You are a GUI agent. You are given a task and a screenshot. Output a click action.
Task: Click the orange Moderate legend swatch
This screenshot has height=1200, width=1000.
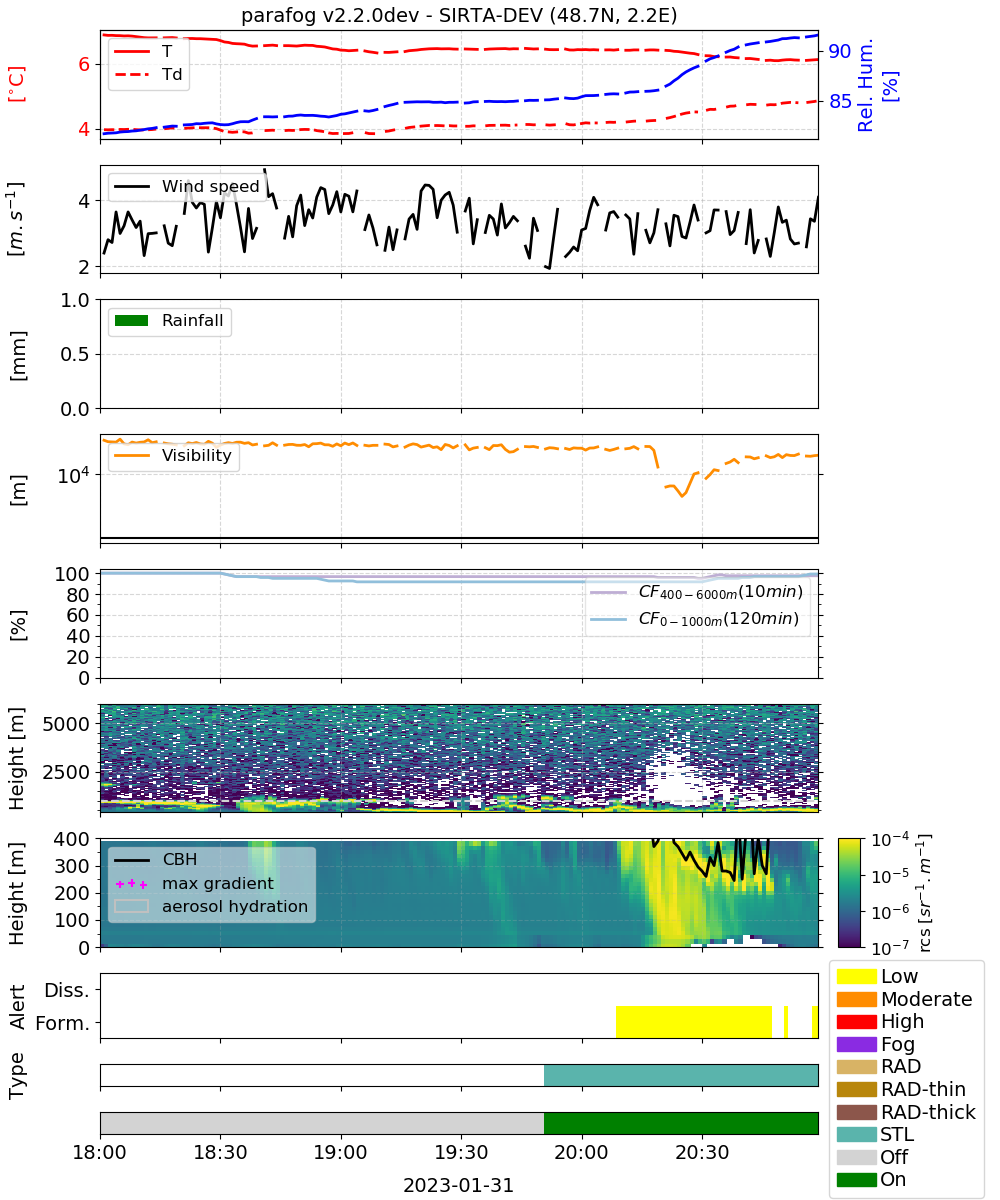click(856, 999)
